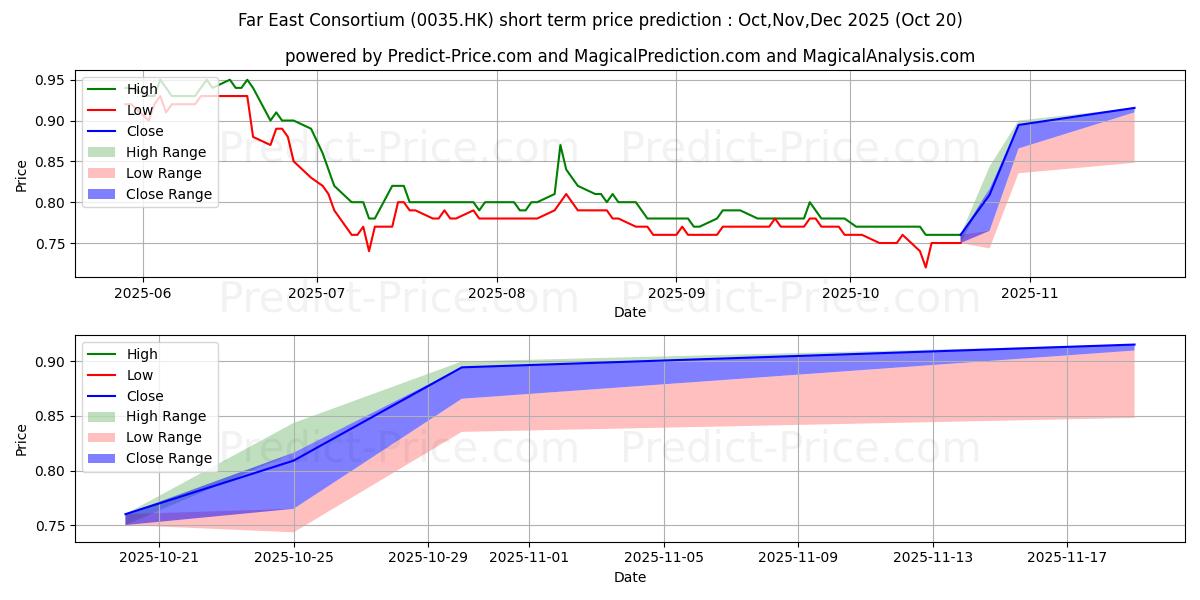Click the Low Range swatch in bottom legend
The height and width of the screenshot is (600, 1200).
[x=104, y=437]
